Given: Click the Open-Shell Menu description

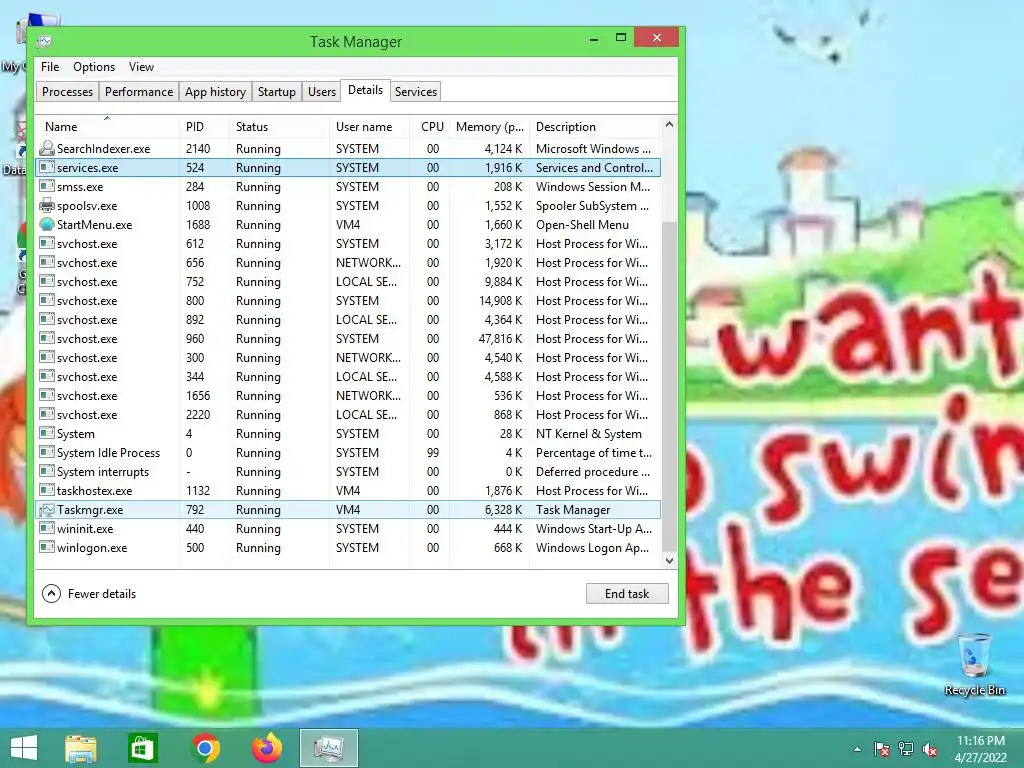Looking at the screenshot, I should click(x=583, y=225).
